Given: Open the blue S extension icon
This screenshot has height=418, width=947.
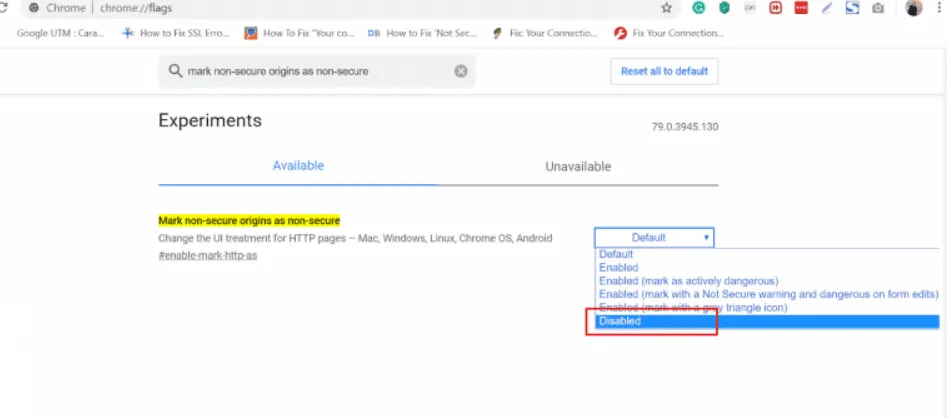Looking at the screenshot, I should pos(852,8).
